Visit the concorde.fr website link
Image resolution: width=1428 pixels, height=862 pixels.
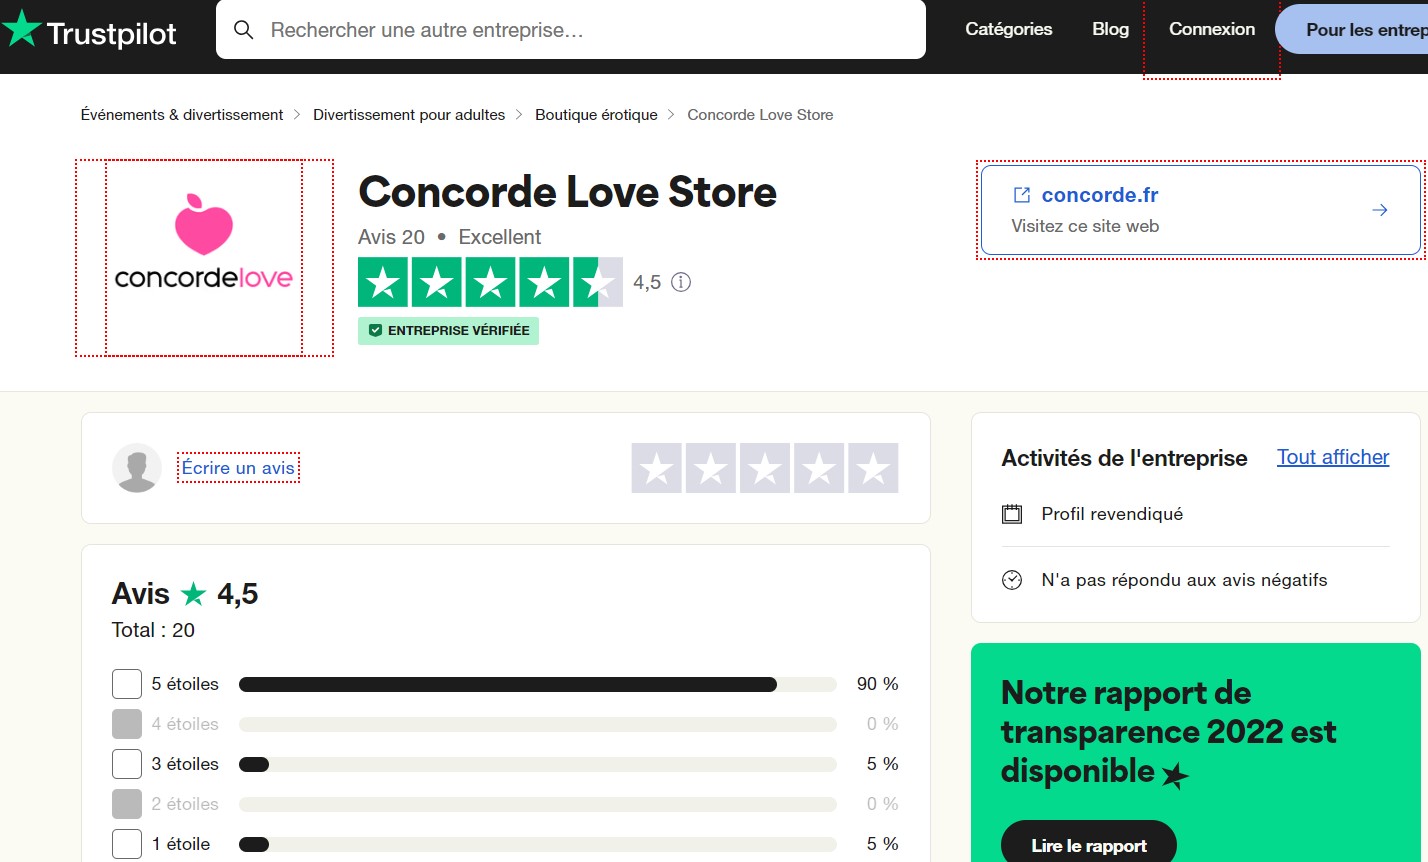(x=1200, y=210)
